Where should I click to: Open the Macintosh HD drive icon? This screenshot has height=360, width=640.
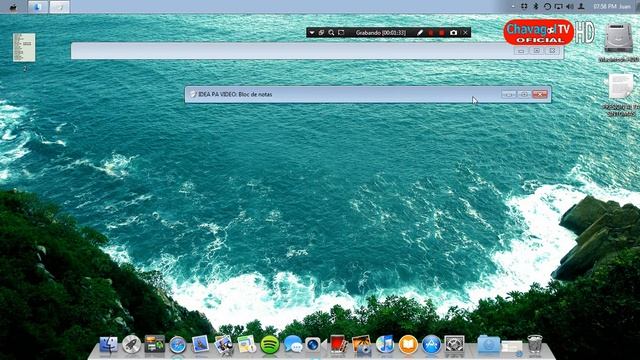[x=618, y=38]
